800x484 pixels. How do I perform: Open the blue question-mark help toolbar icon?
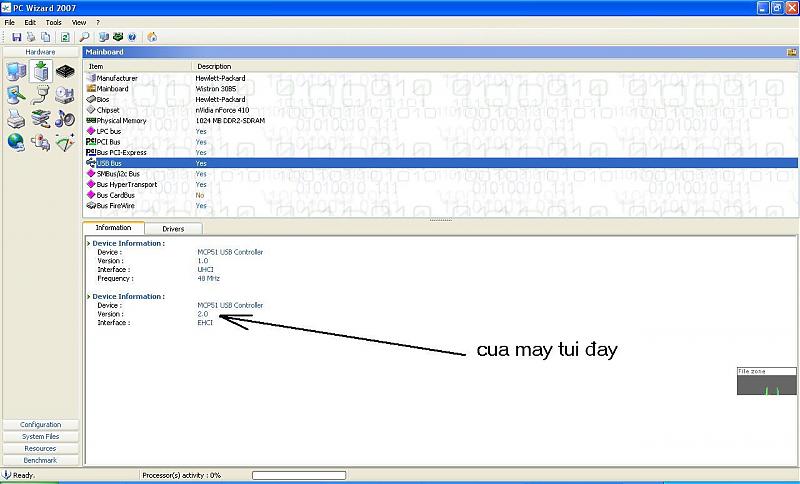(x=132, y=37)
